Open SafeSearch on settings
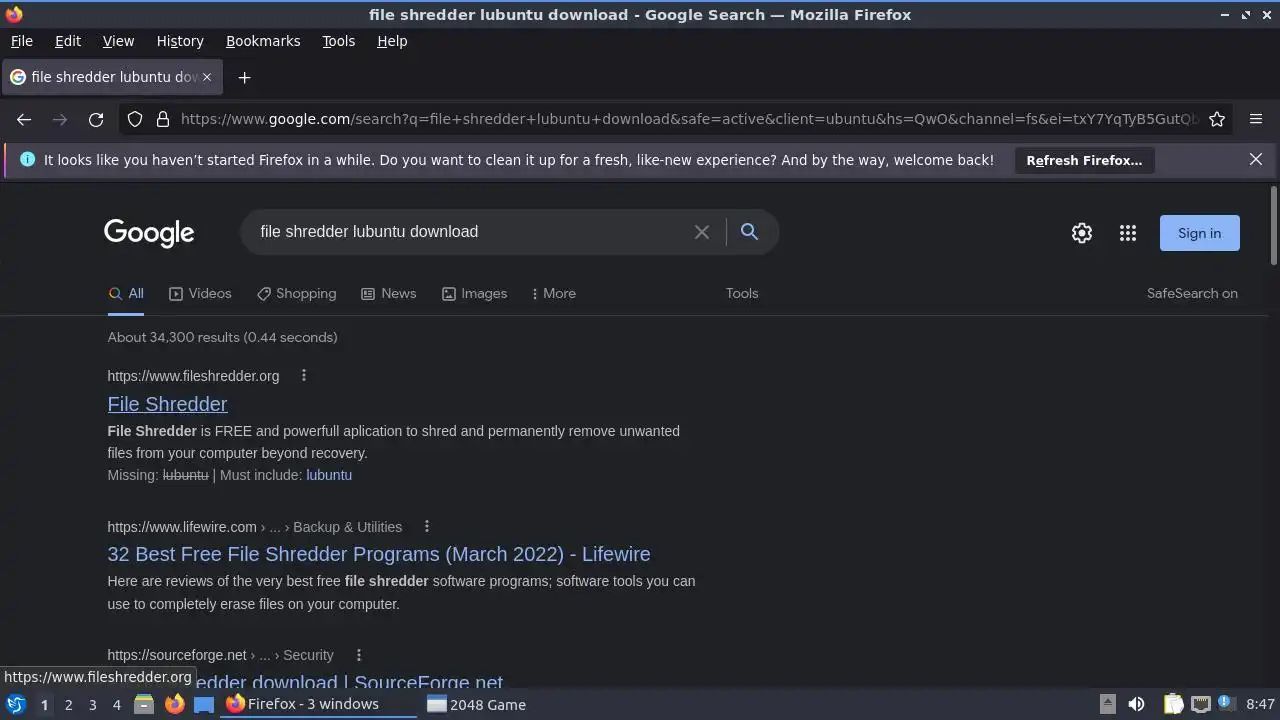Image resolution: width=1280 pixels, height=720 pixels. click(x=1192, y=293)
